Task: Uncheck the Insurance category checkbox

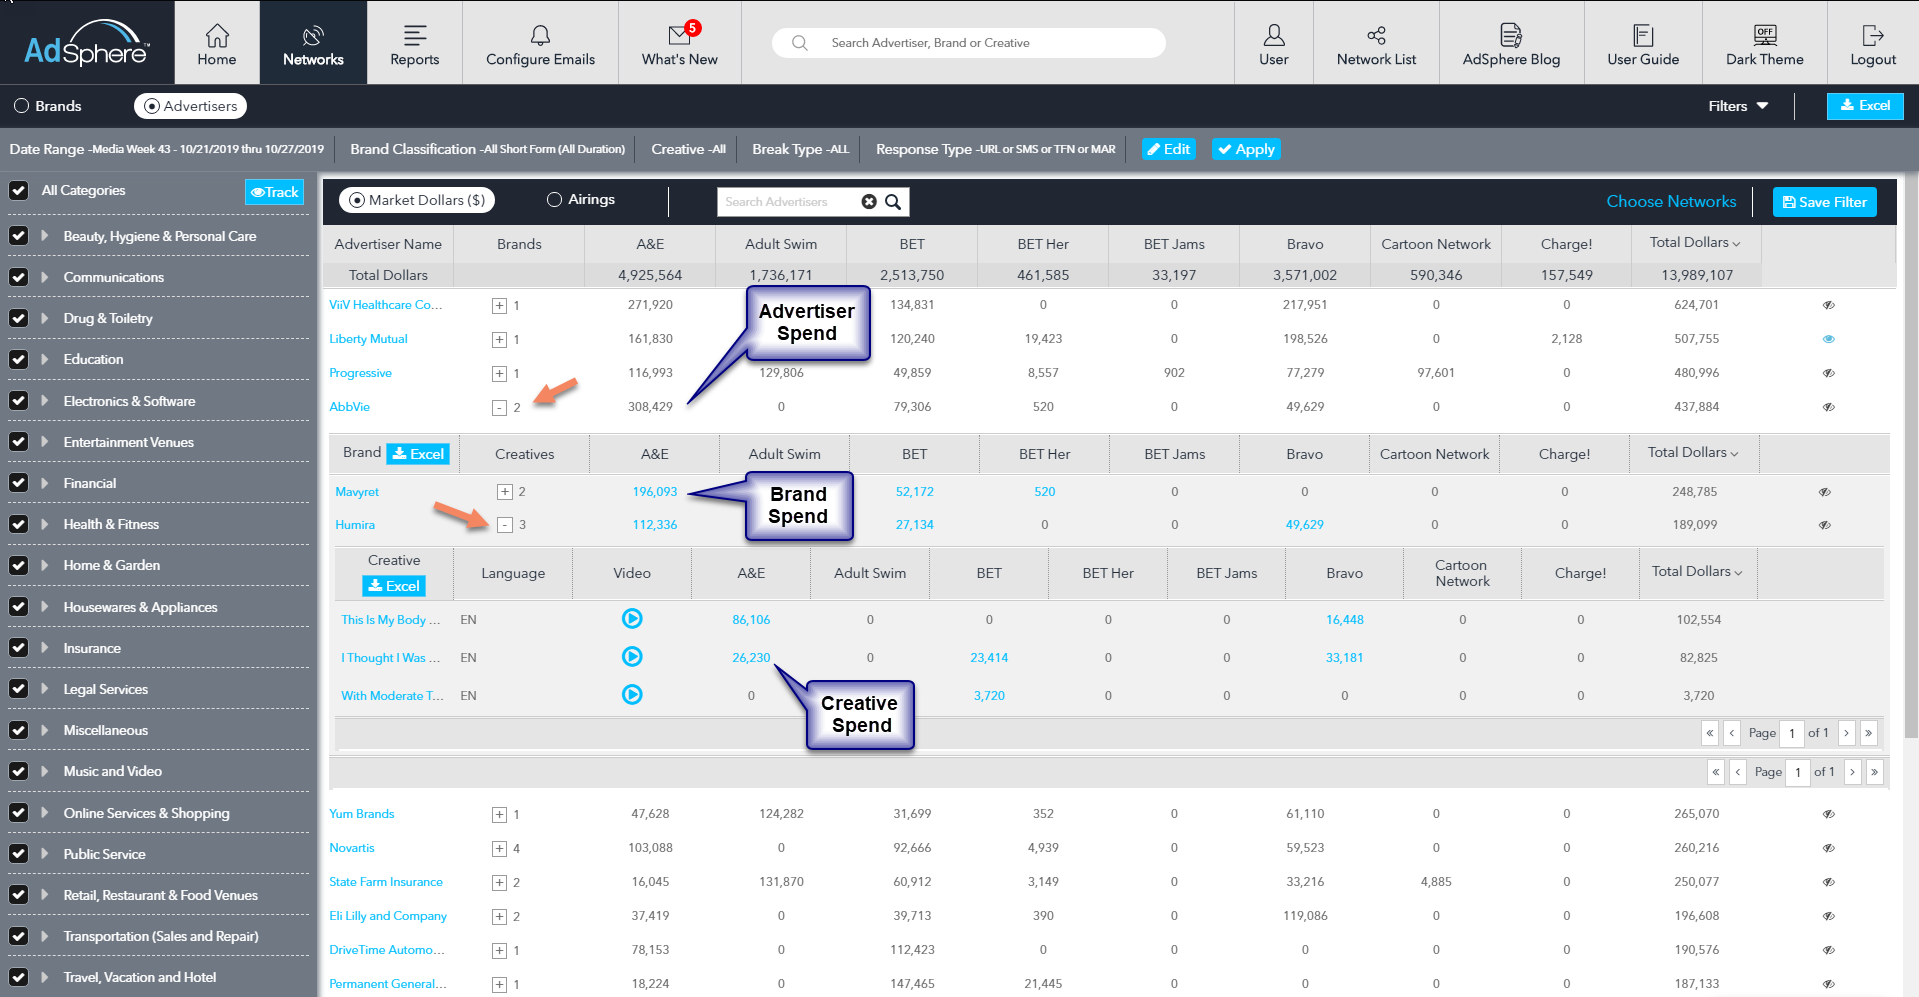Action: (x=18, y=648)
